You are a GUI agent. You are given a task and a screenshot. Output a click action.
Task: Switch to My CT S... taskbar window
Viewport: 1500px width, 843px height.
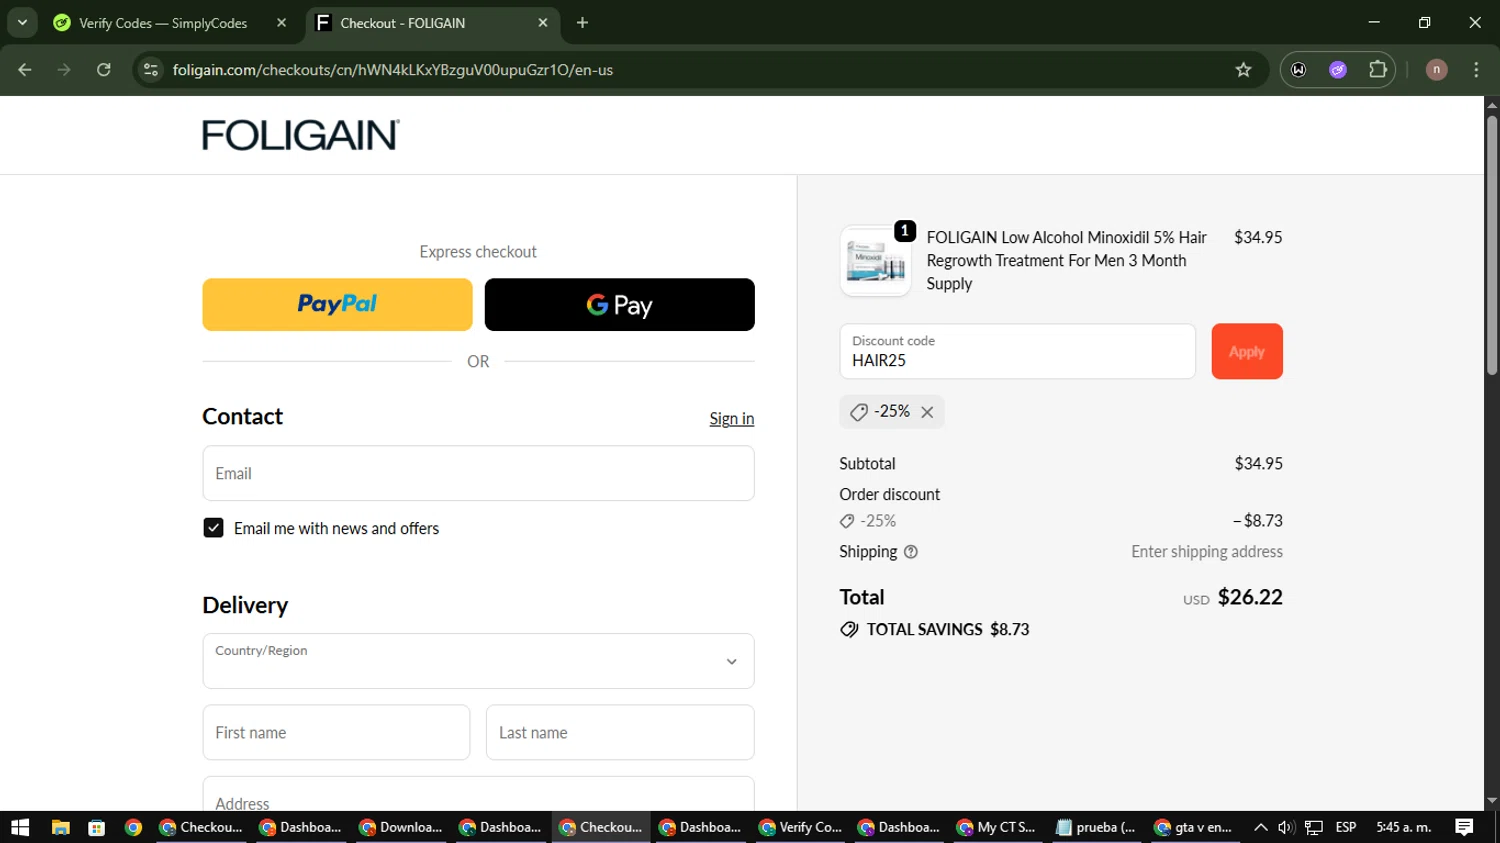(x=1000, y=827)
